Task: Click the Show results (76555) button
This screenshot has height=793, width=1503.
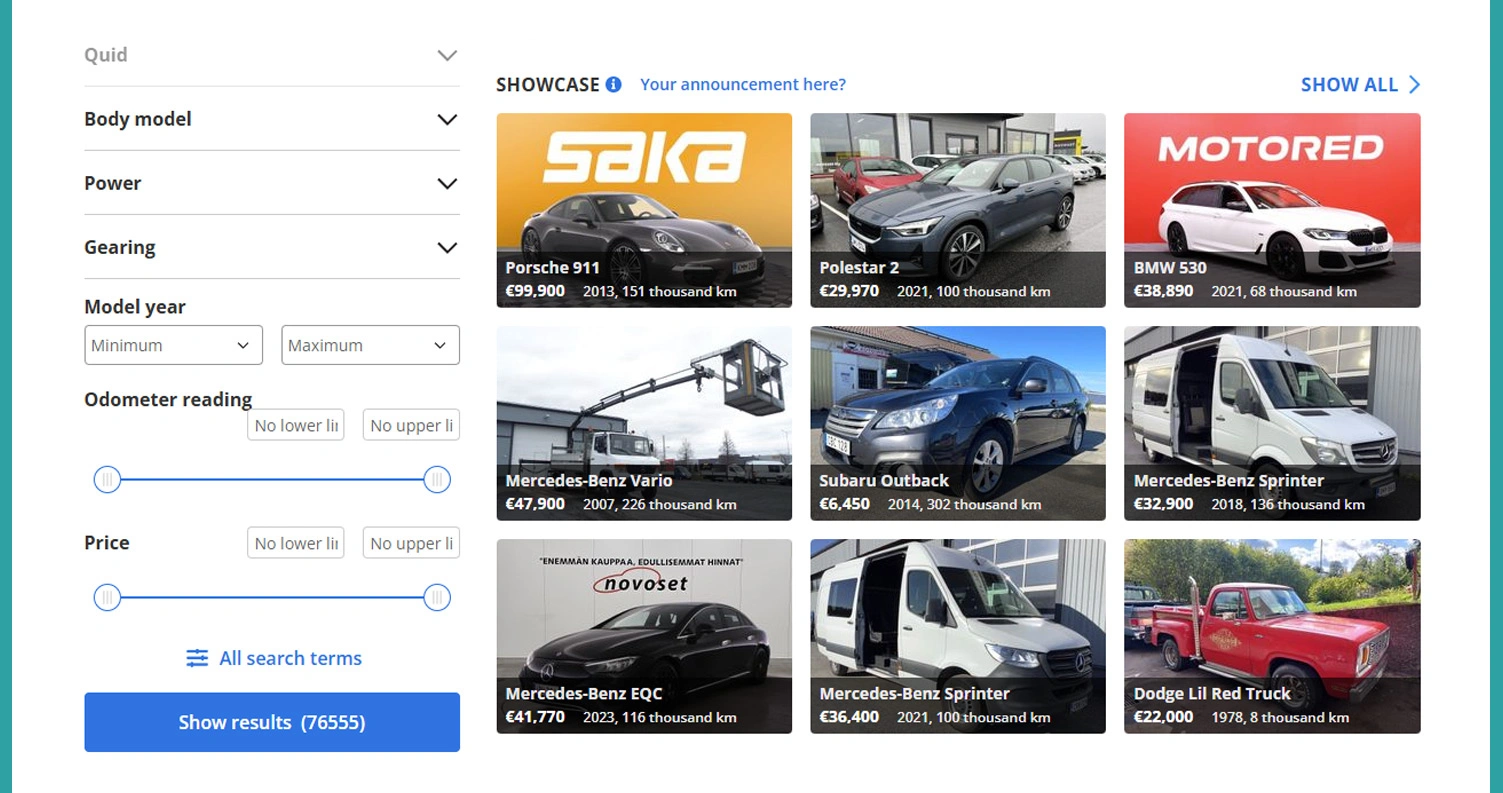Action: 271,721
